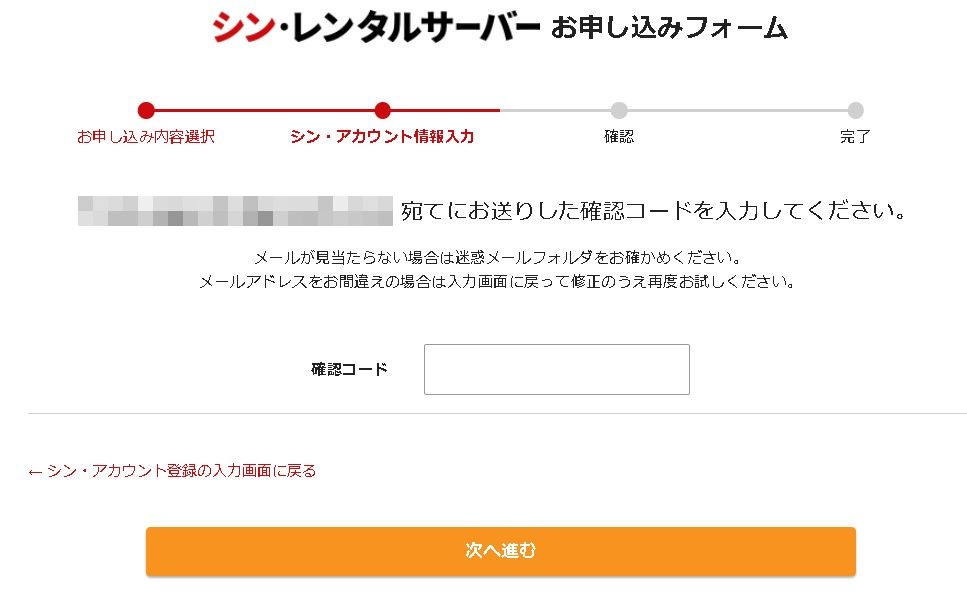Go back via シン・アカウント登録の入力画面に戻る link

click(172, 471)
